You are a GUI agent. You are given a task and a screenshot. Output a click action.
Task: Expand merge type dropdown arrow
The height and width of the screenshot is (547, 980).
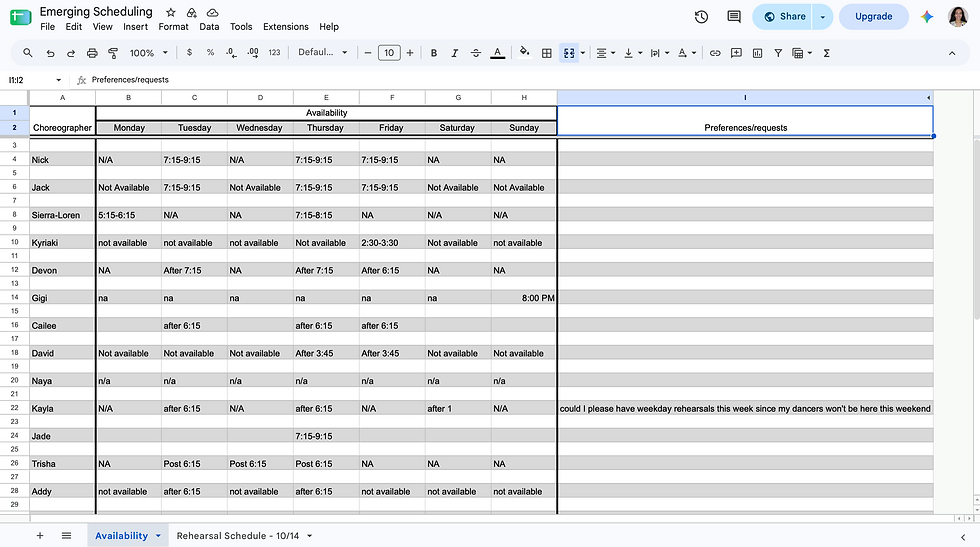[x=582, y=53]
